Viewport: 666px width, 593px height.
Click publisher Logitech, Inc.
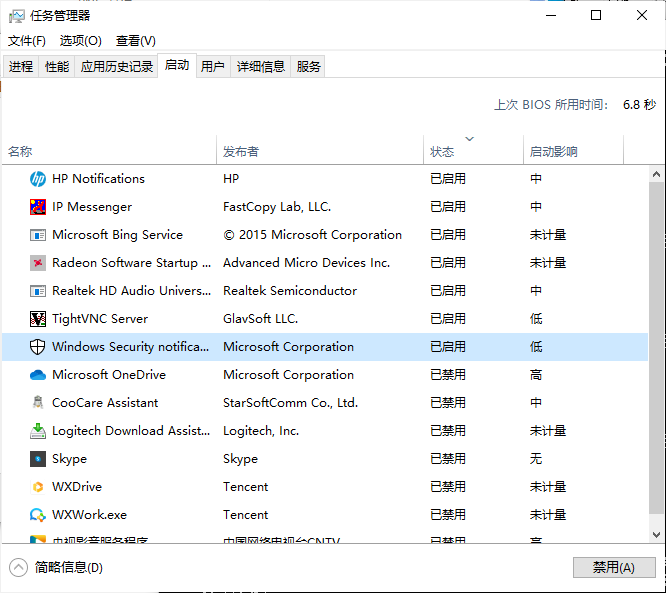pos(261,431)
